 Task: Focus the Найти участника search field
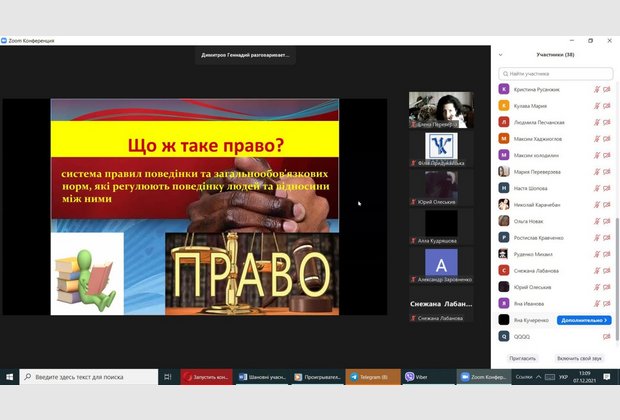click(x=556, y=74)
